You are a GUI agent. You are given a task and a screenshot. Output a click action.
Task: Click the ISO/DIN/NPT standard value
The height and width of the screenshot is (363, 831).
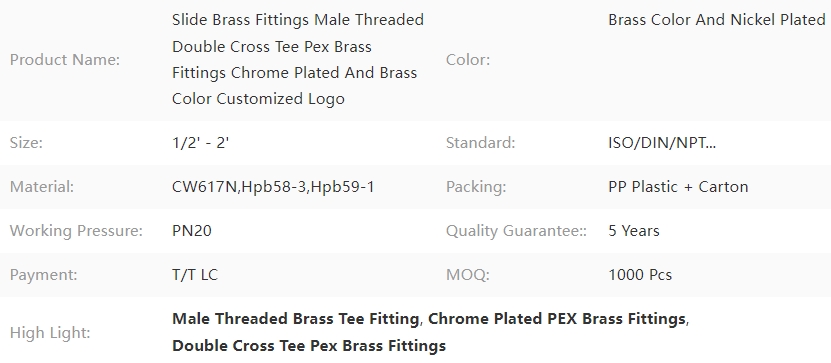662,143
